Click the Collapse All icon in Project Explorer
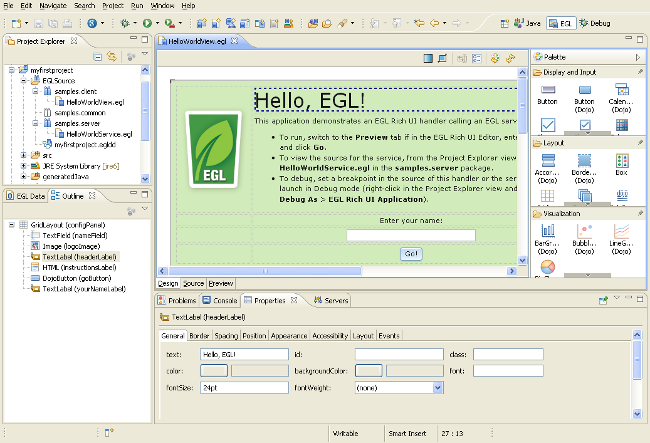 [x=98, y=57]
